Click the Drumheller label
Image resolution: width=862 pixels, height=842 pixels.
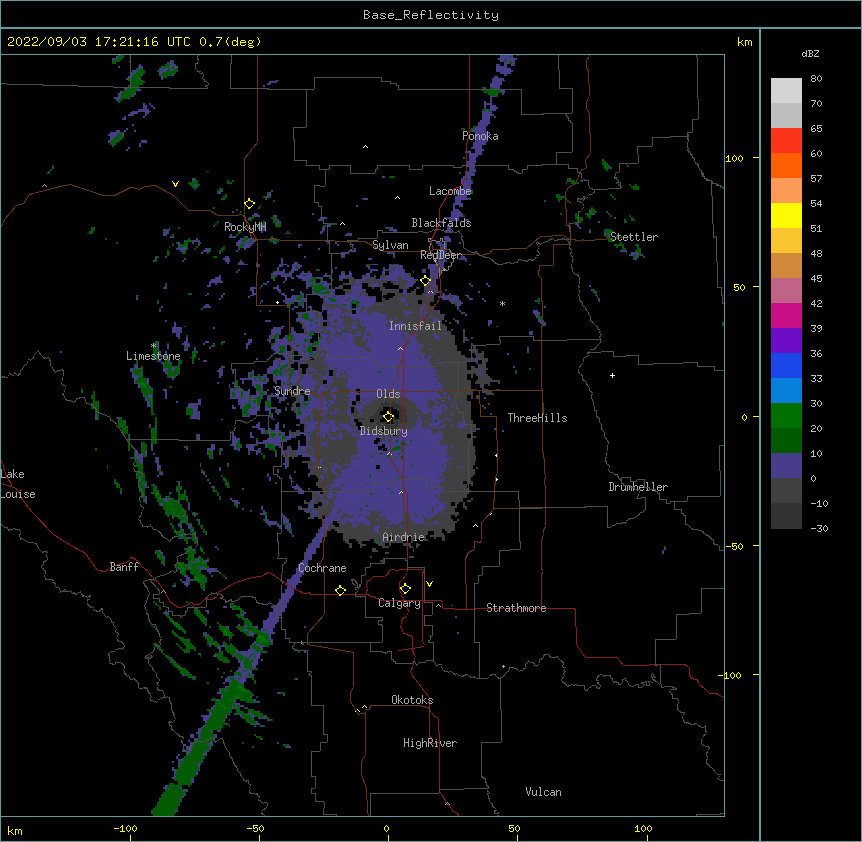pos(638,487)
